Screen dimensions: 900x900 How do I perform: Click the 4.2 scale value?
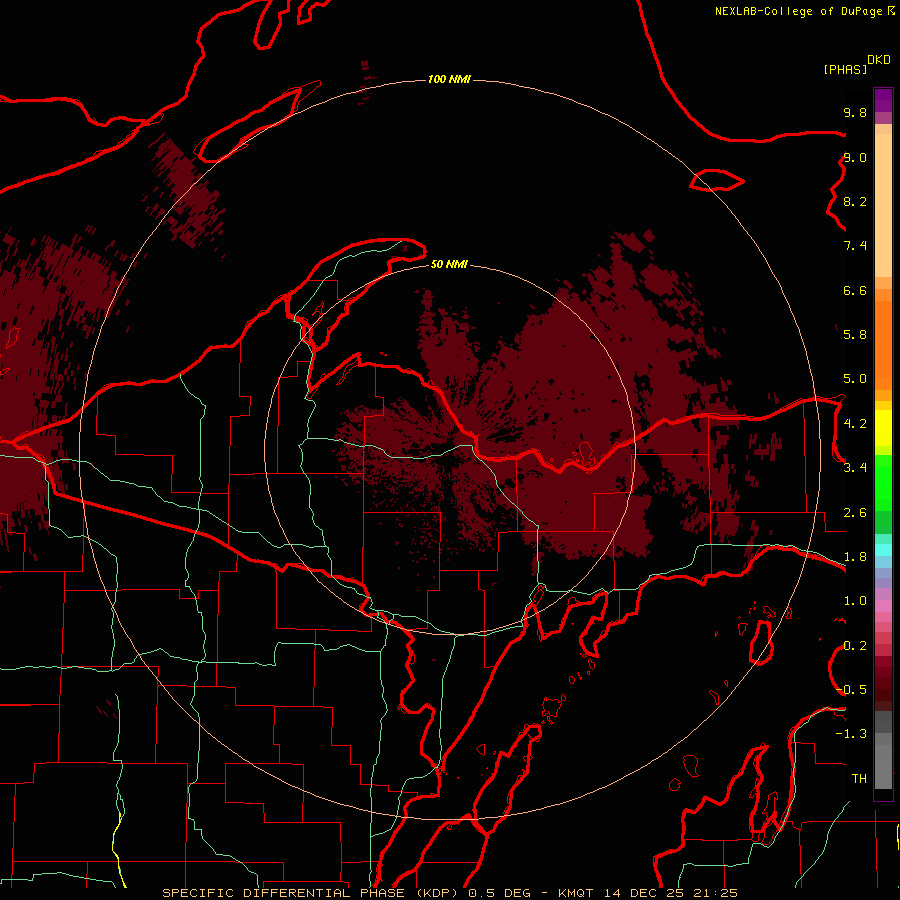pos(855,423)
